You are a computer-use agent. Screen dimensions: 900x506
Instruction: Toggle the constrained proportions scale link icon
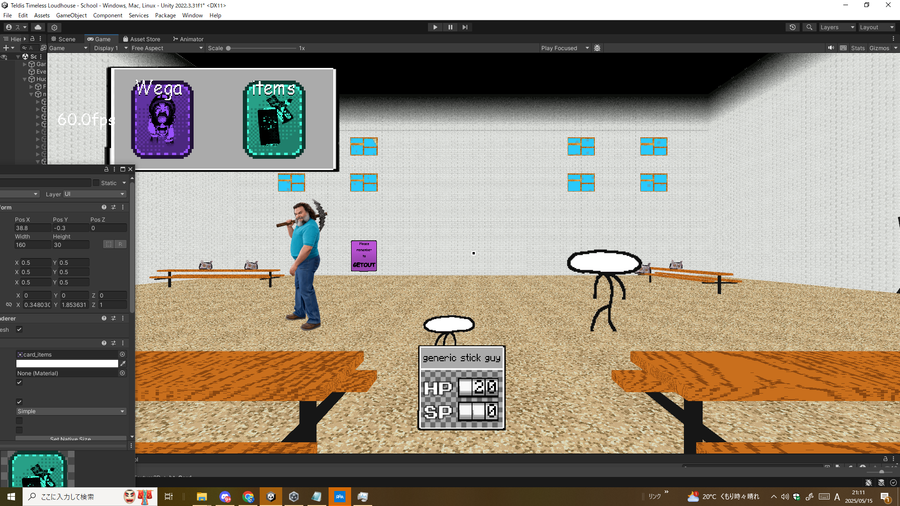click(x=9, y=305)
